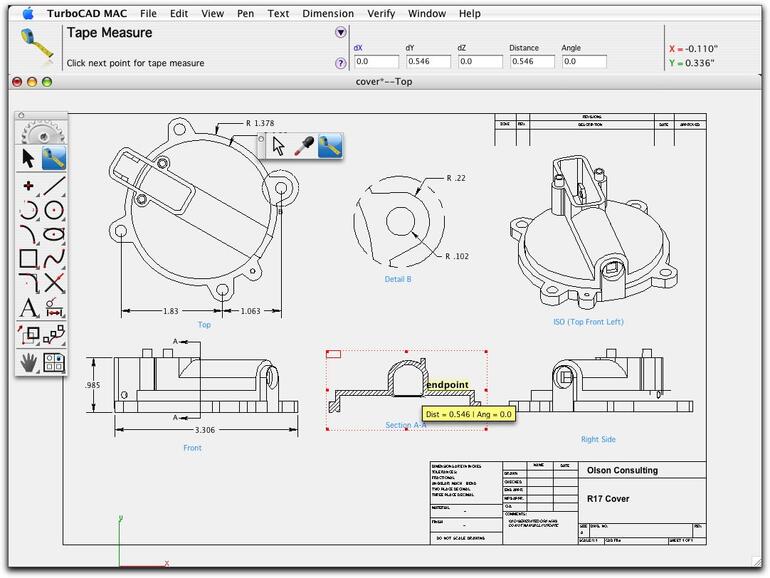Click the Distance input field
The height and width of the screenshot is (578, 770).
pyautogui.click(x=531, y=62)
